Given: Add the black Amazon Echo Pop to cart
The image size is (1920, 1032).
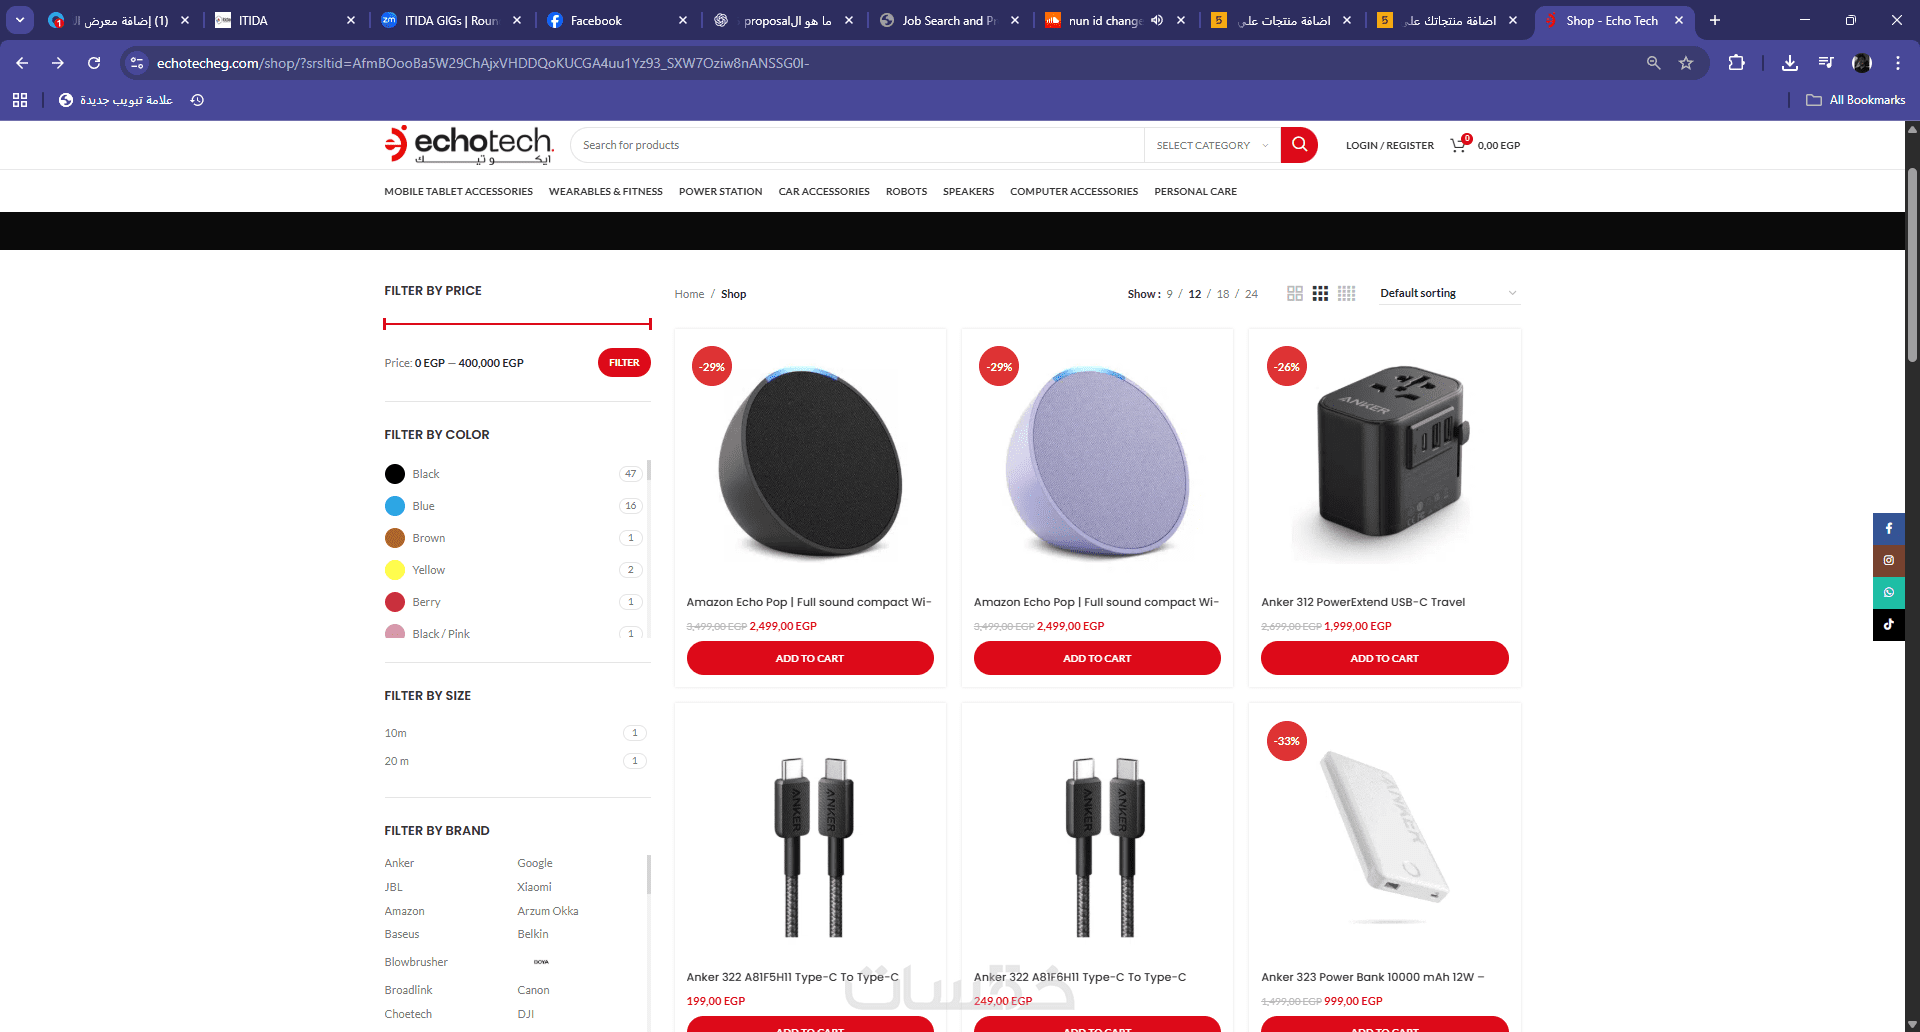Looking at the screenshot, I should click(810, 658).
